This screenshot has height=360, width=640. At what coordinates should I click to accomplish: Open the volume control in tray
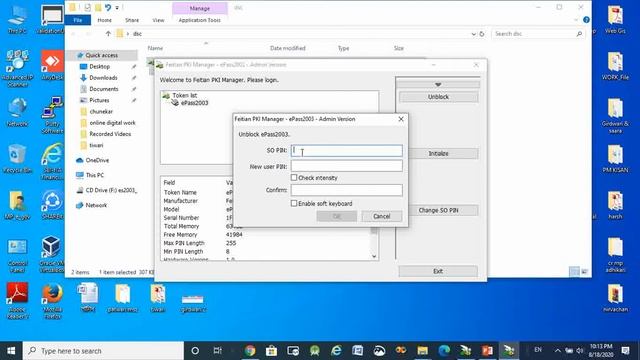coord(580,351)
